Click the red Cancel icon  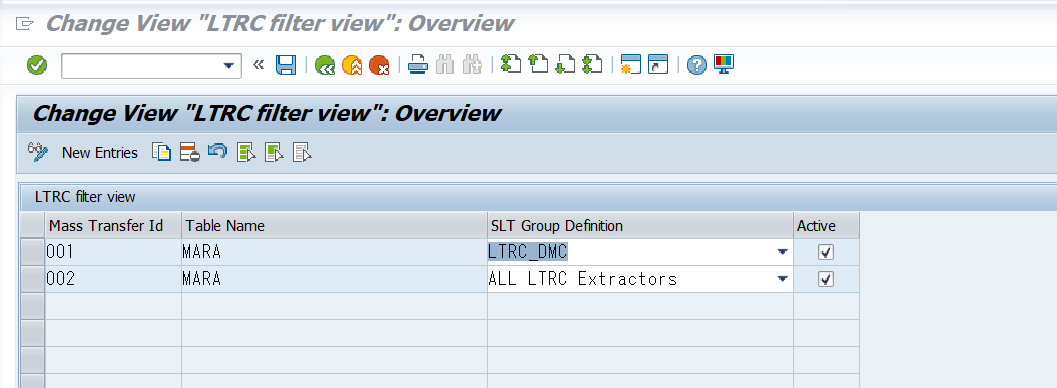[380, 65]
